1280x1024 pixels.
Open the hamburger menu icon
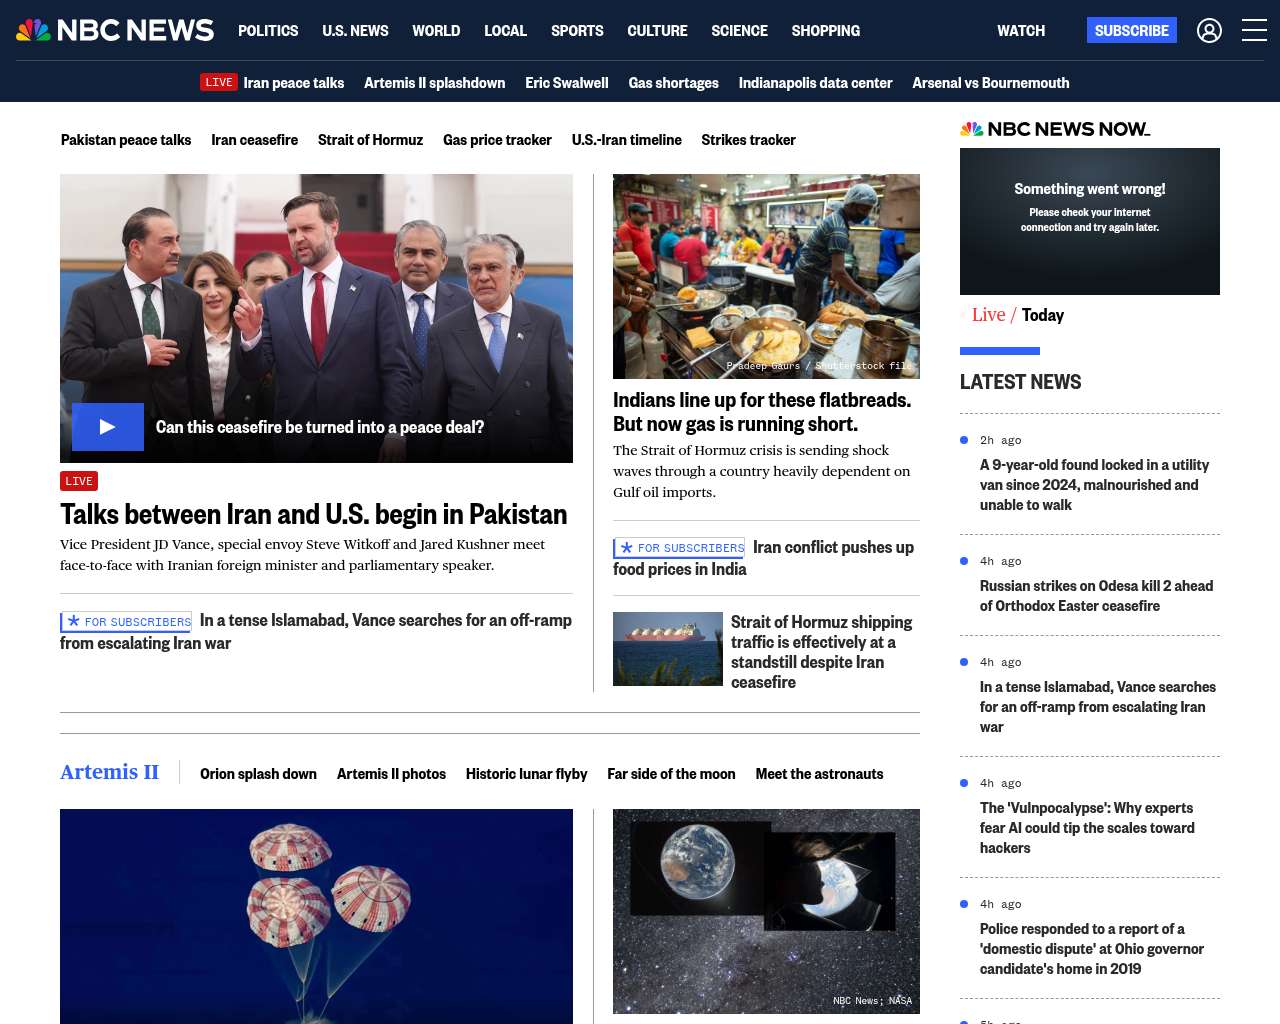pyautogui.click(x=1254, y=31)
